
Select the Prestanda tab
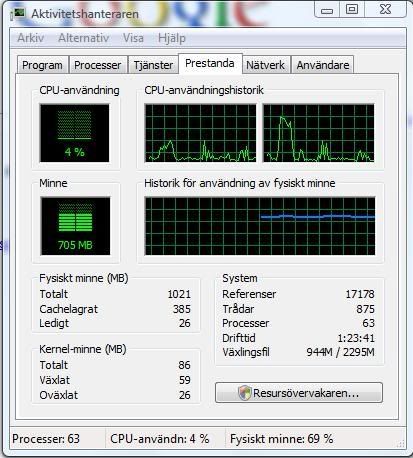pos(210,63)
